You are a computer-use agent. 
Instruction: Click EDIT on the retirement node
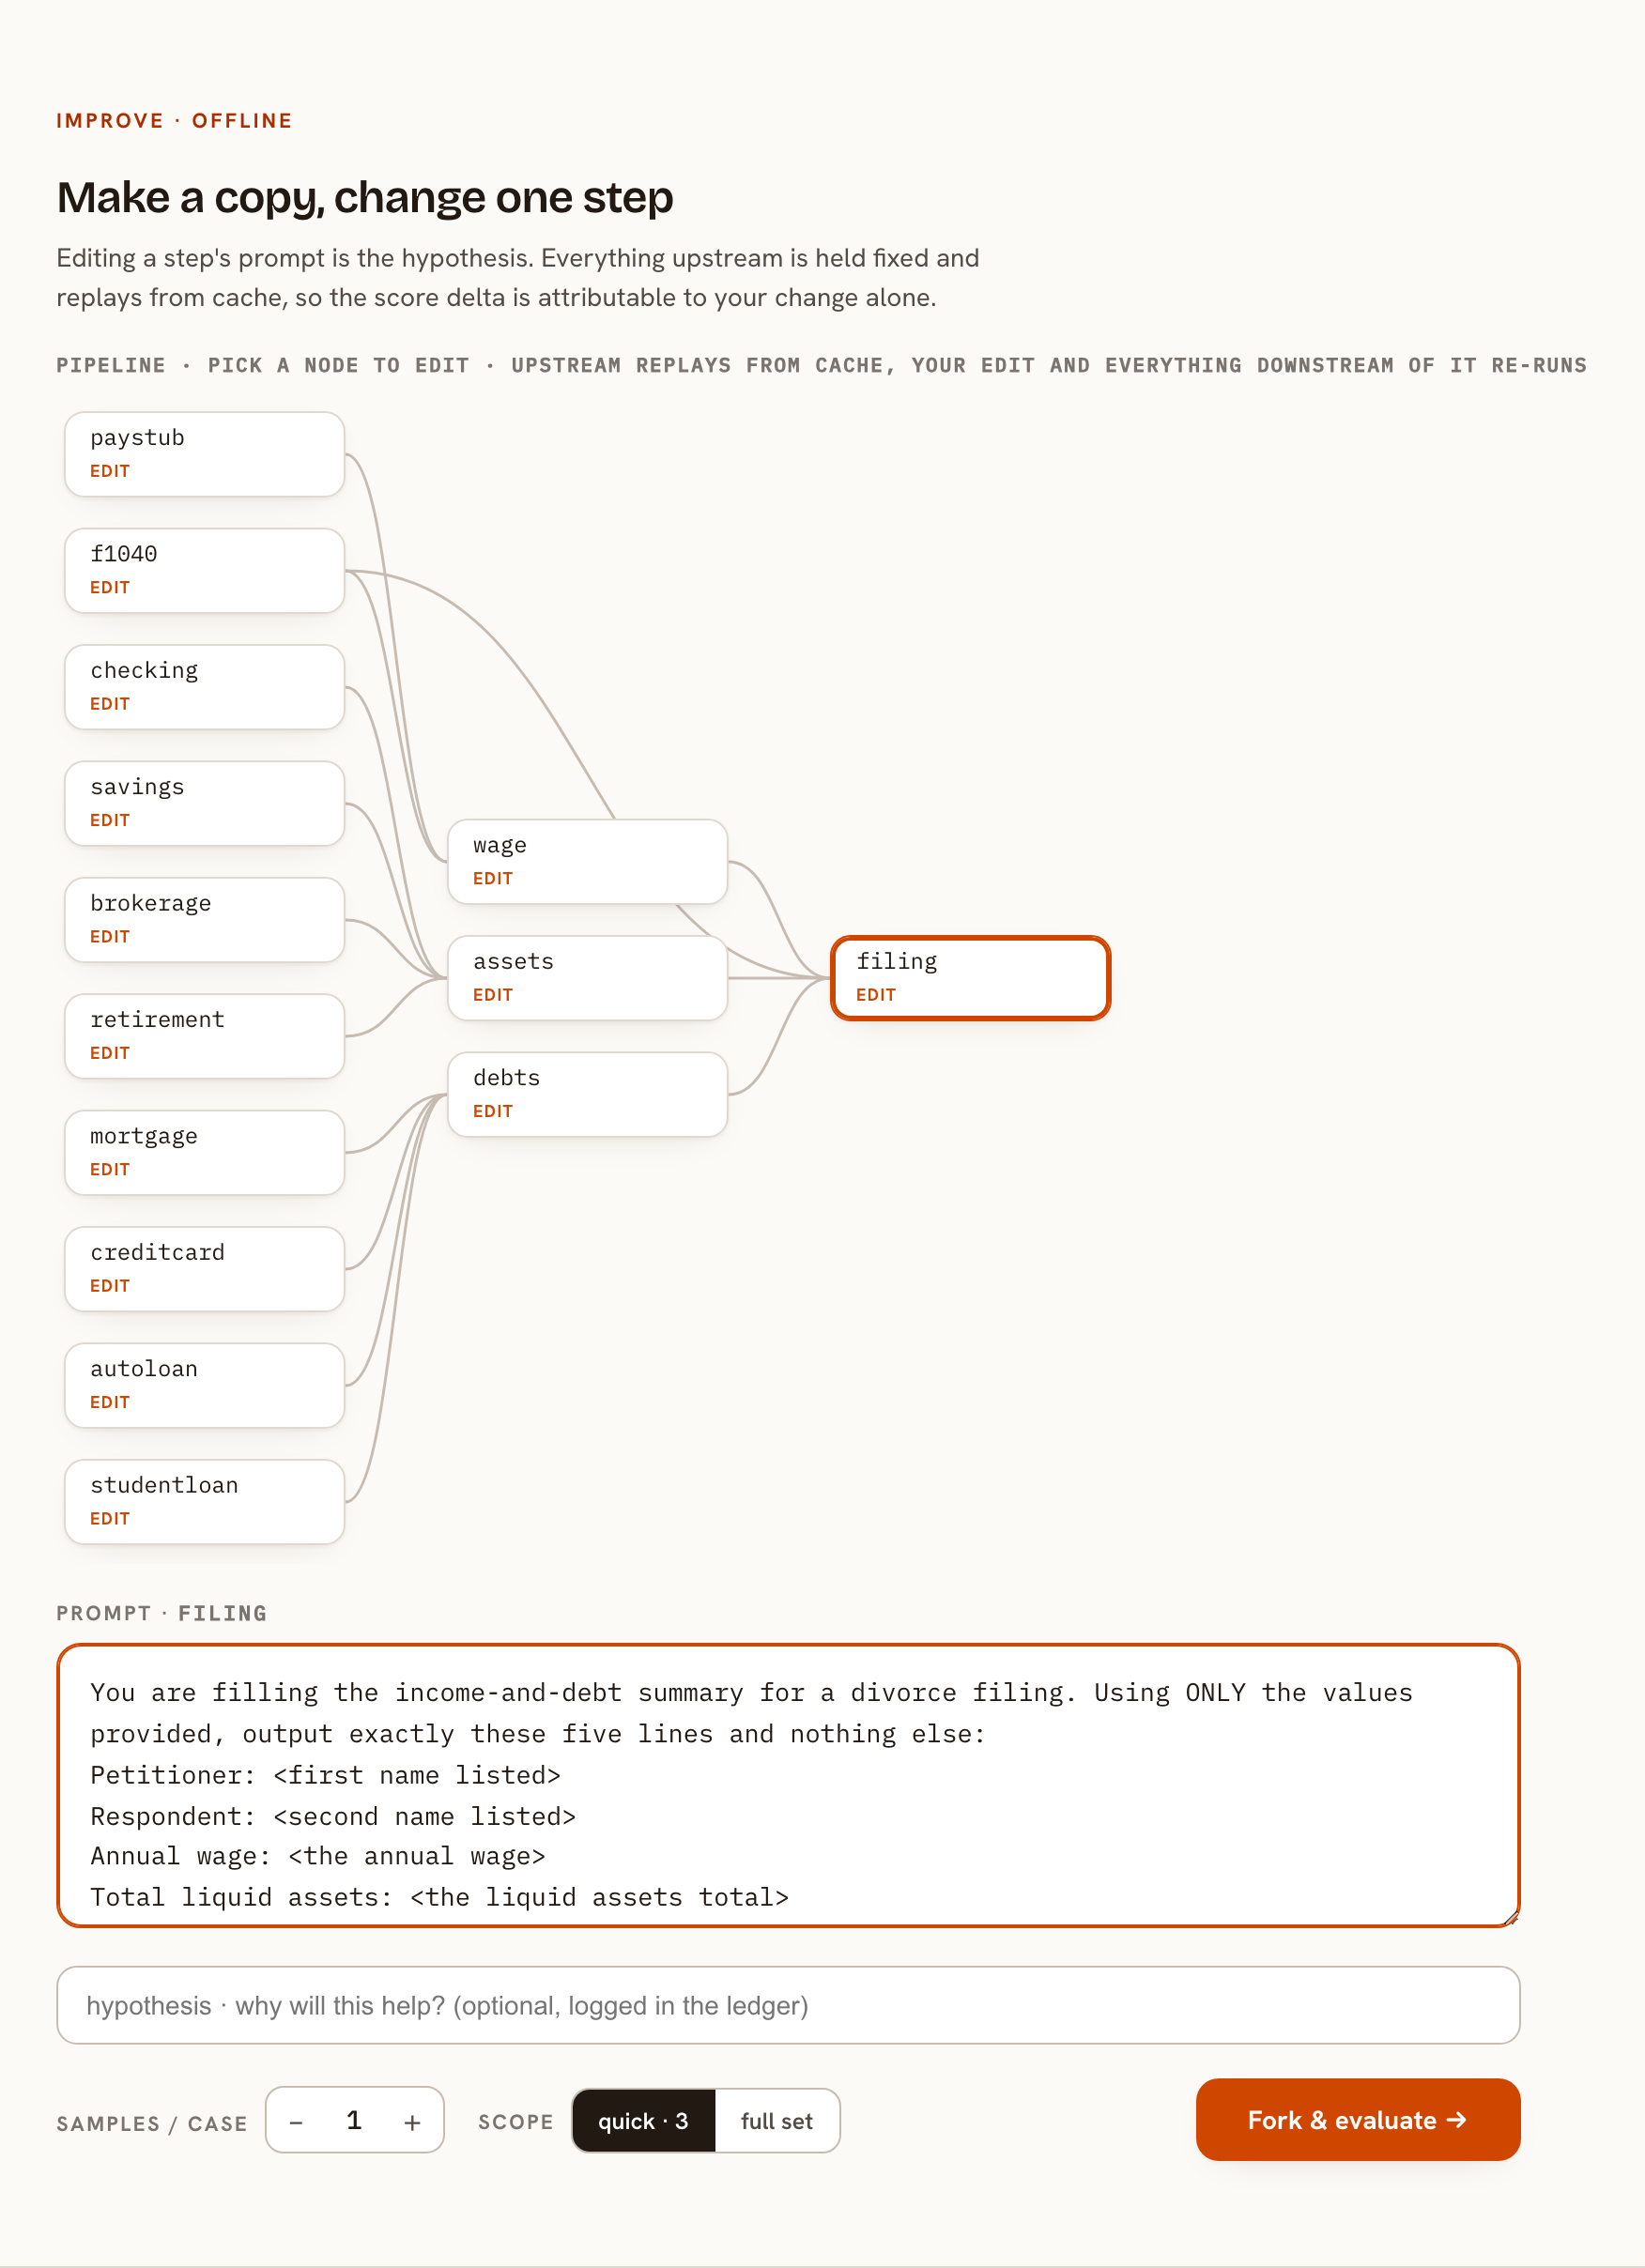[x=110, y=1053]
